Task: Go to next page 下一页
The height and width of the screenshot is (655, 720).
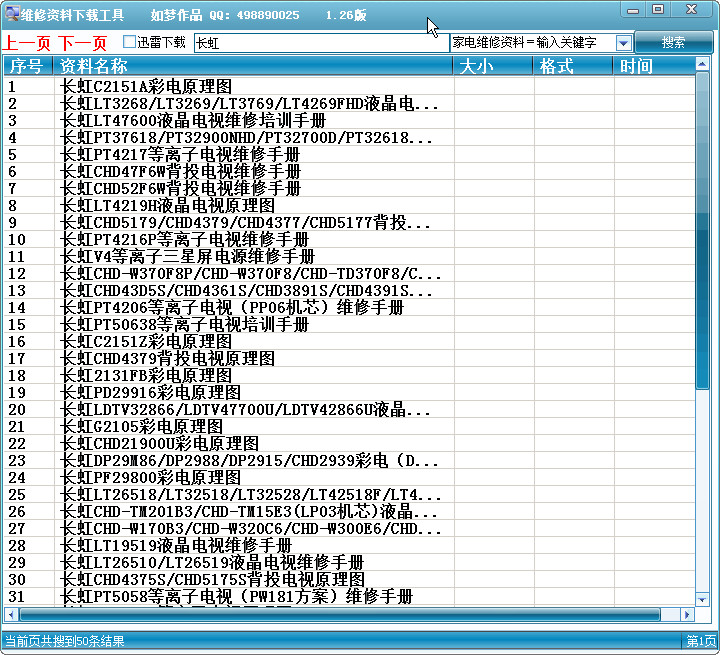Action: point(83,43)
